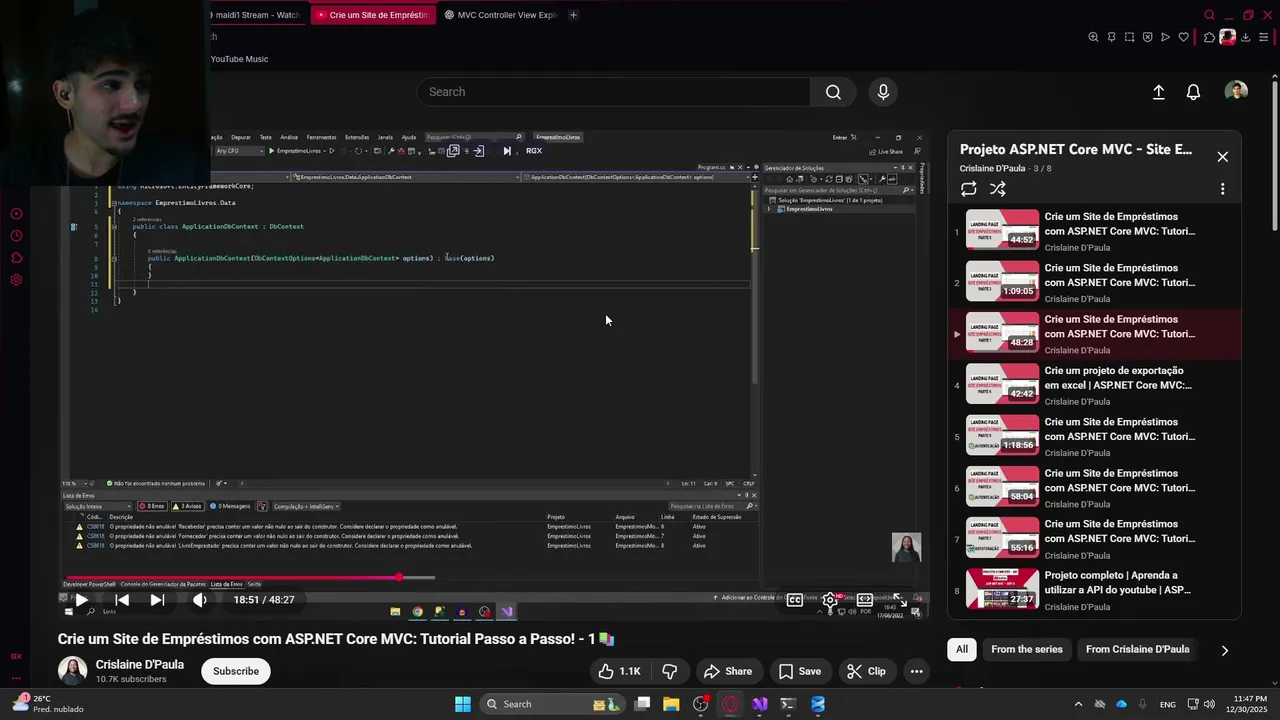
Task: Show more filter chips with right chevron
Action: click(x=1224, y=650)
